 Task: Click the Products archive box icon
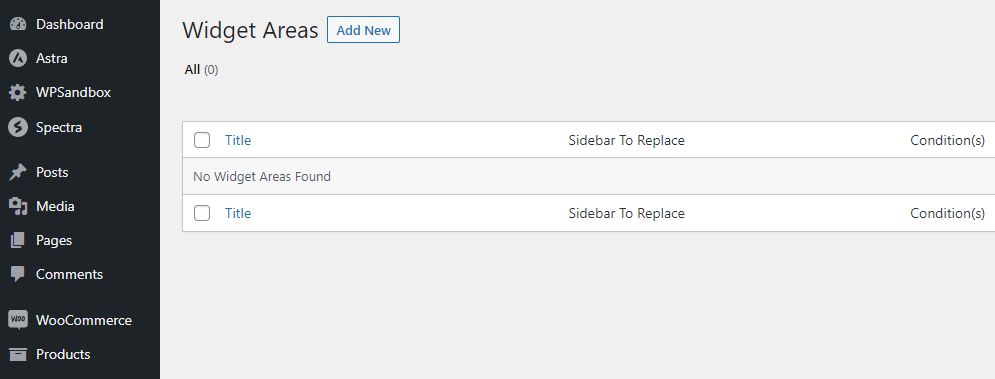click(18, 354)
